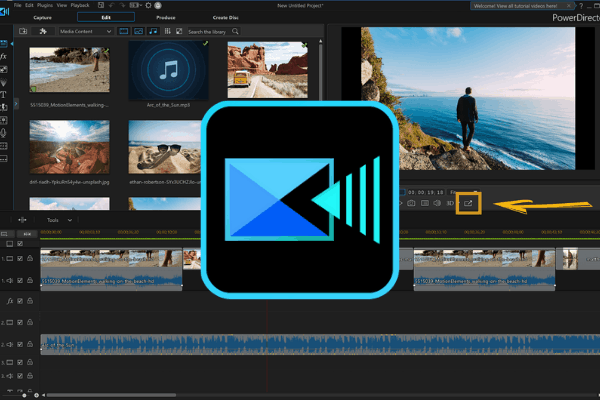Viewport: 600px width, 400px height.
Task: Switch to the Produce tab
Action: (x=166, y=18)
